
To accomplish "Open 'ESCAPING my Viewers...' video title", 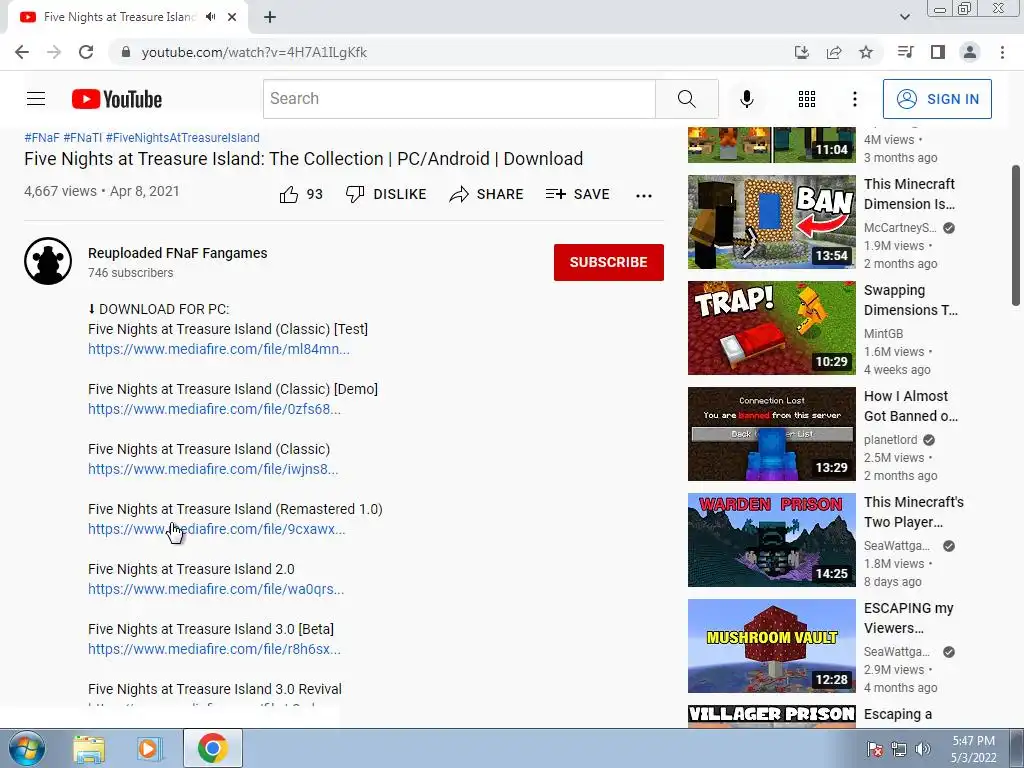I will [x=908, y=618].
